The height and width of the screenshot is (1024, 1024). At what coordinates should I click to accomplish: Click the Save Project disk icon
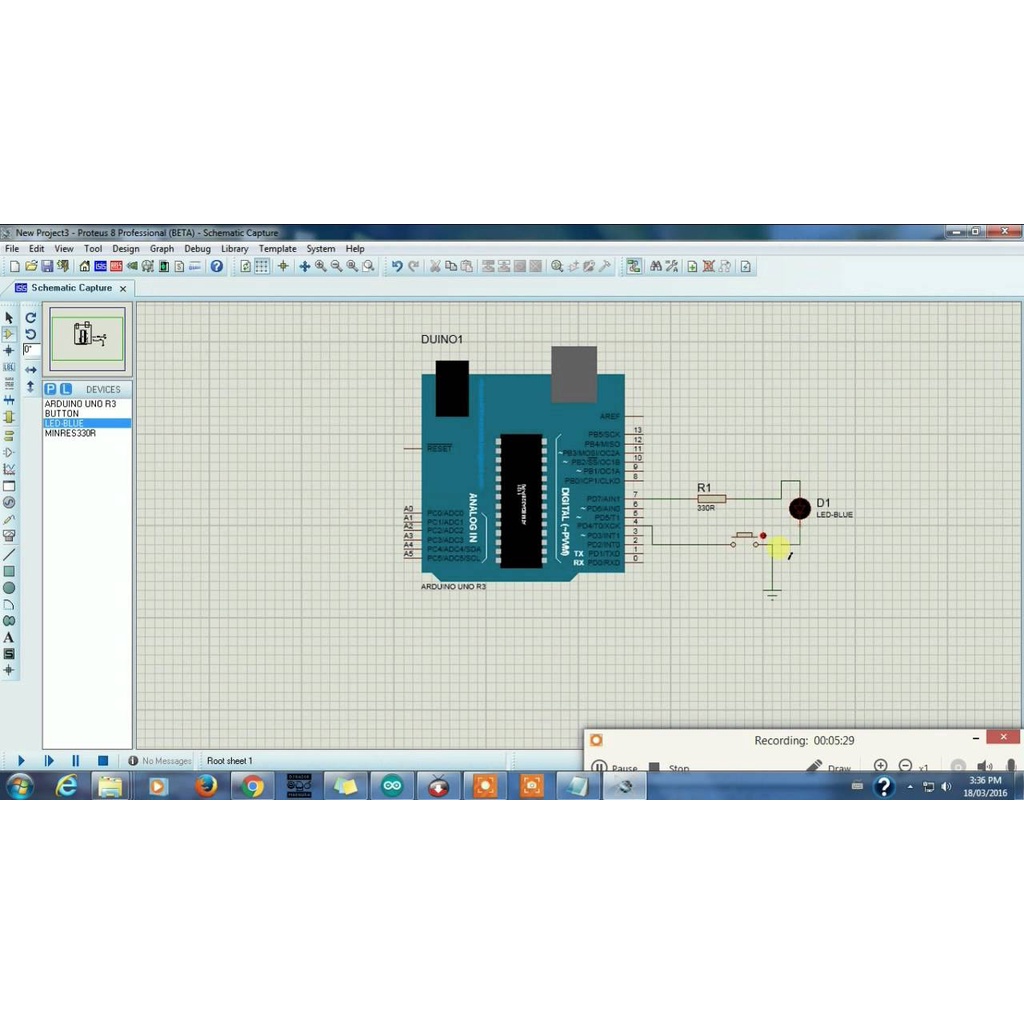tap(47, 266)
